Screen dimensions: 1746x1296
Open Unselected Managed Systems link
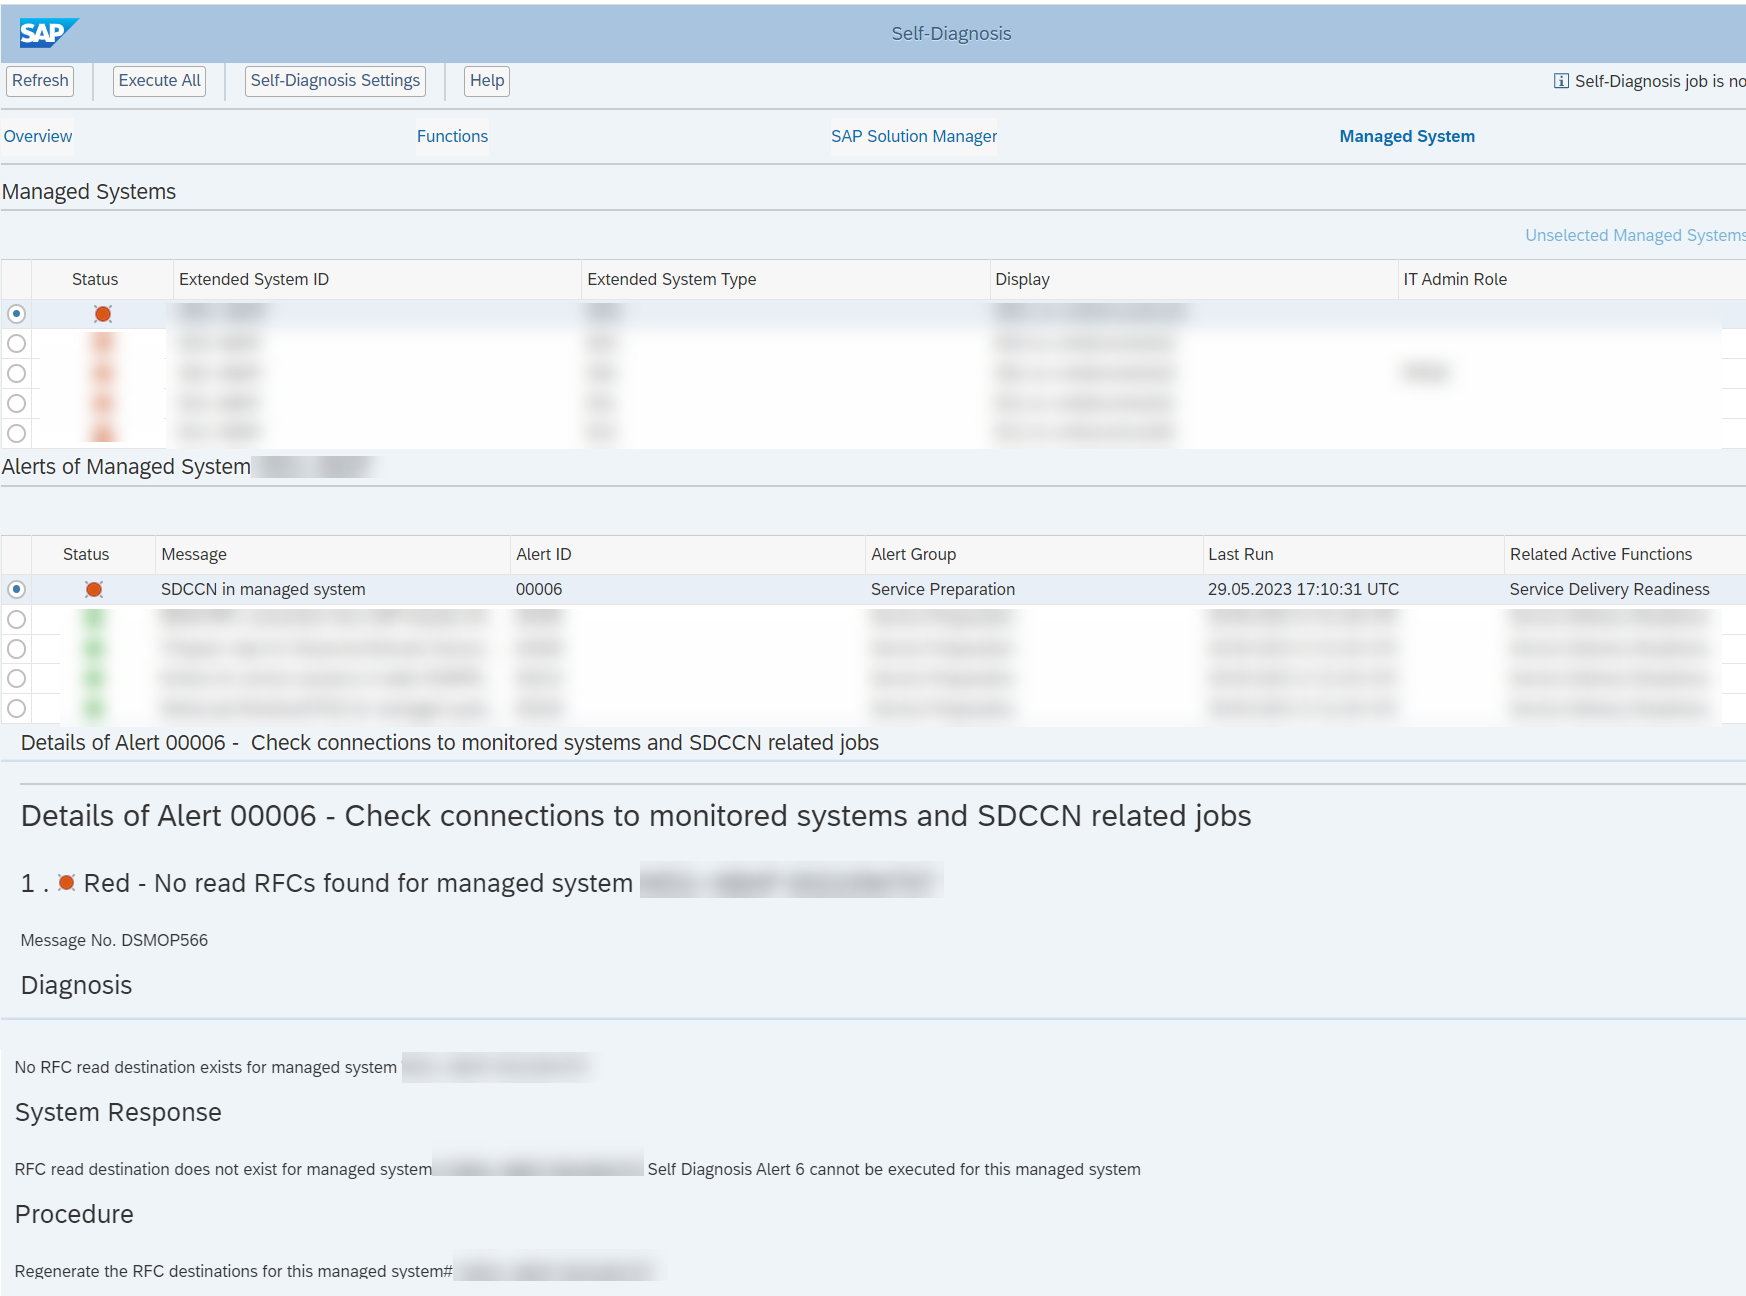pos(1635,235)
